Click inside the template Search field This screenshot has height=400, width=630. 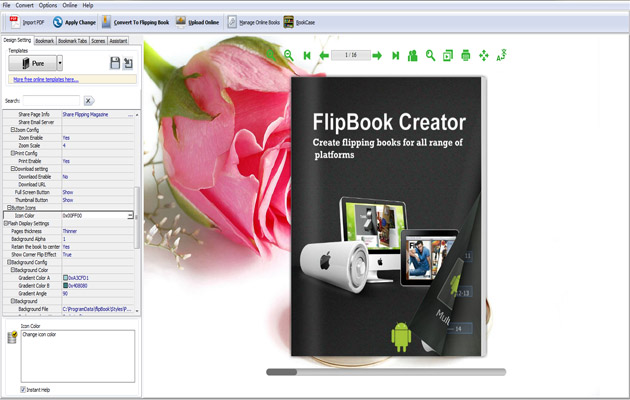[51, 100]
